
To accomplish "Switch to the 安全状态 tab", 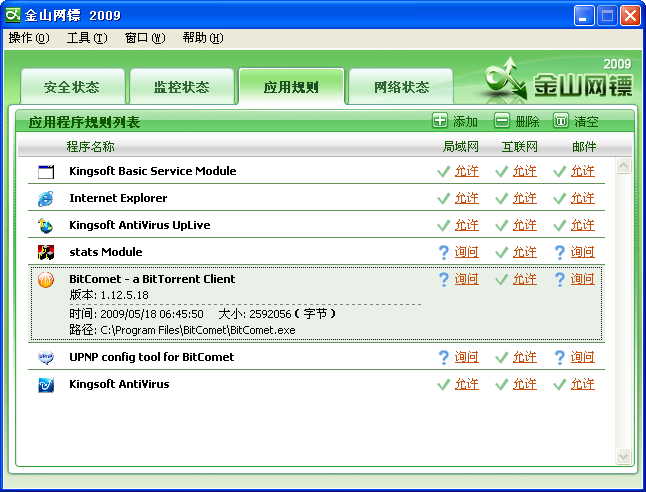I will coord(73,87).
